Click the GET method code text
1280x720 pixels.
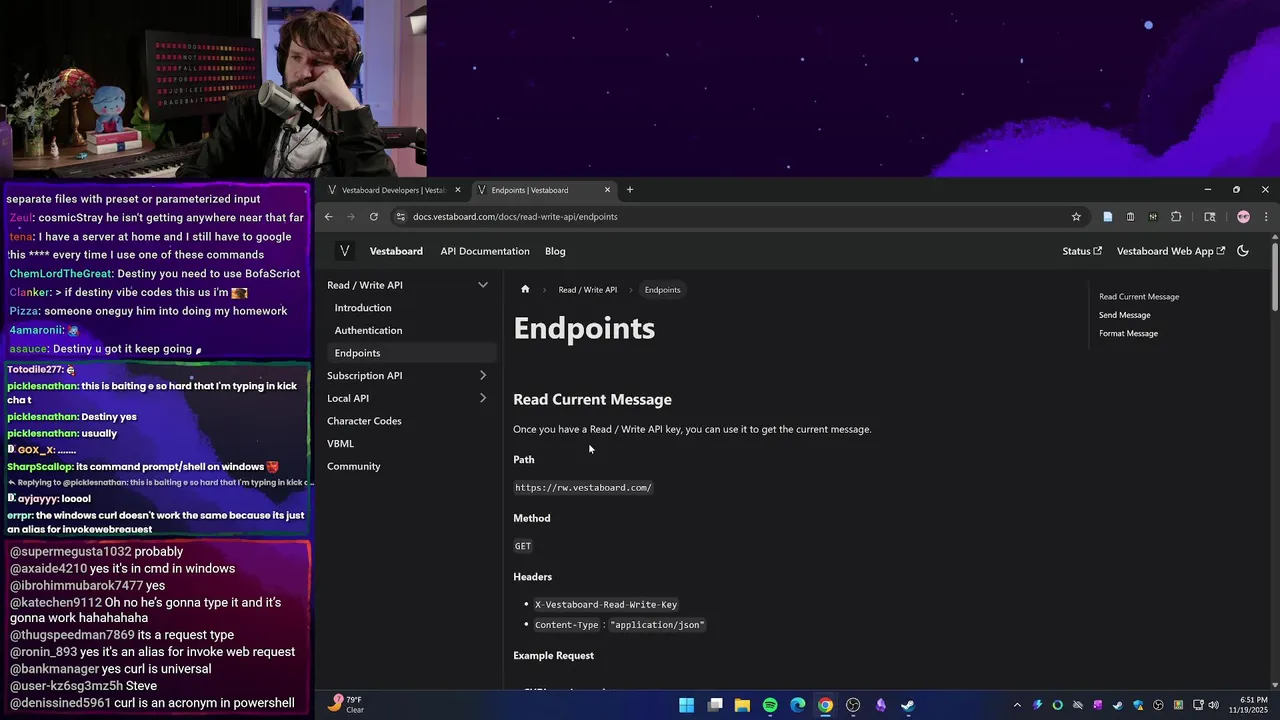tap(523, 546)
